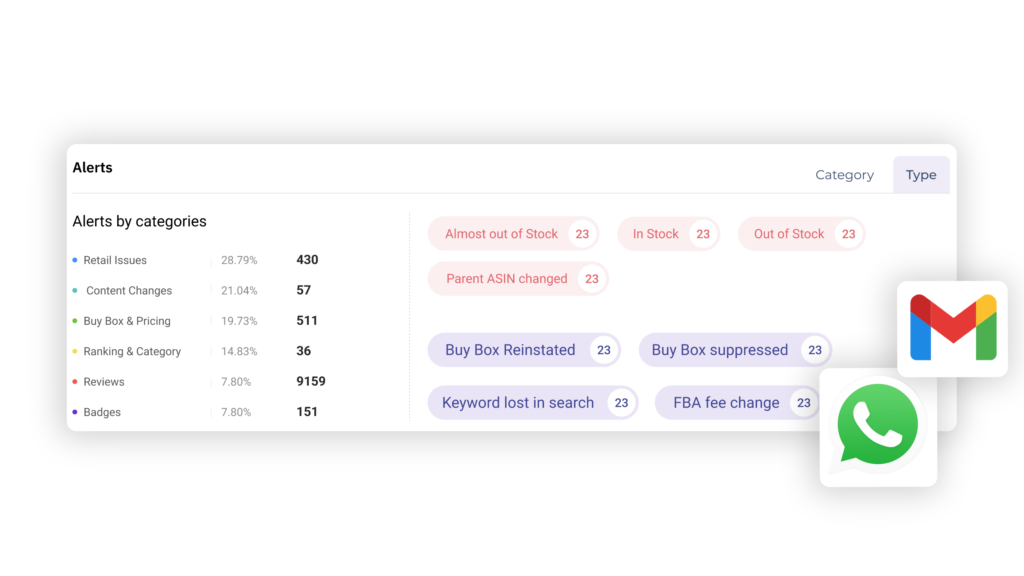Select the Badges category

102,412
